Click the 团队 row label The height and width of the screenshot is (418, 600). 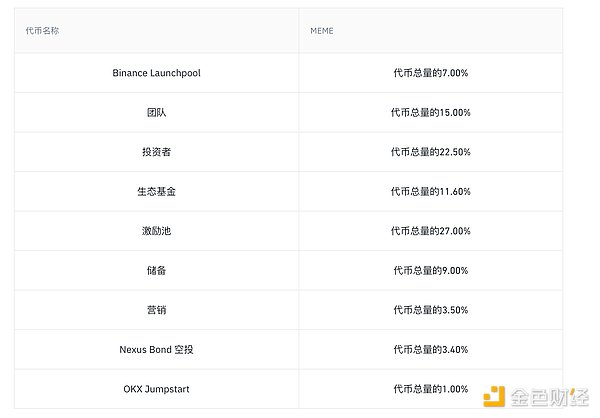[x=156, y=113]
